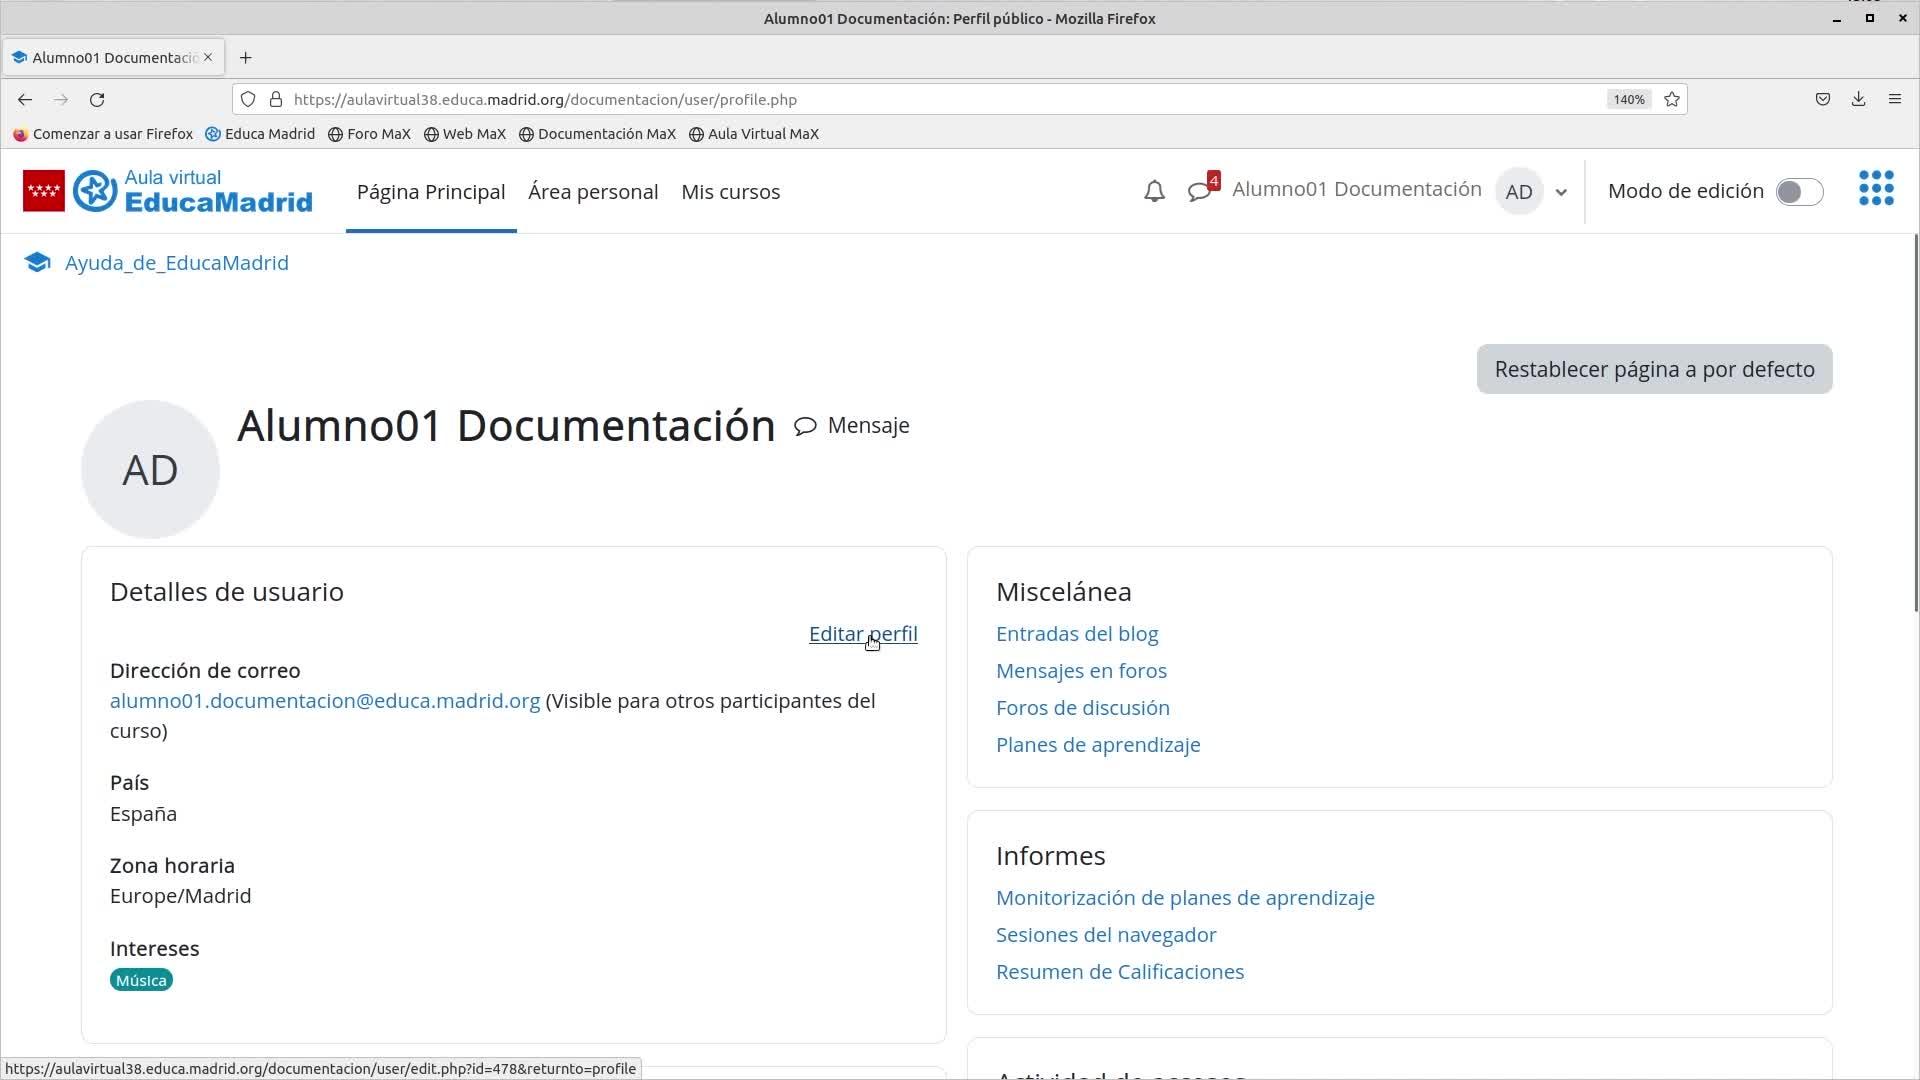
Task: Click the Editar perfil link
Action: coord(862,634)
